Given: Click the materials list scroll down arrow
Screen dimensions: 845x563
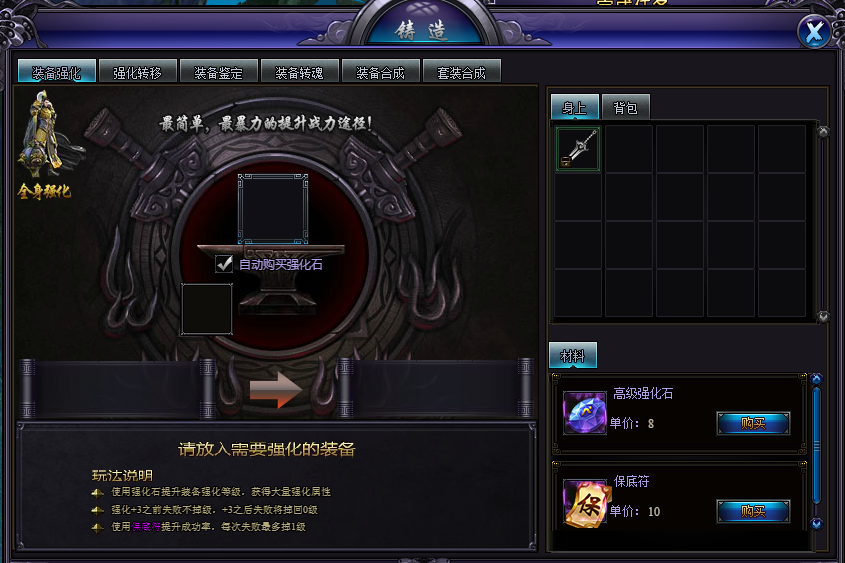Looking at the screenshot, I should click(x=816, y=523).
